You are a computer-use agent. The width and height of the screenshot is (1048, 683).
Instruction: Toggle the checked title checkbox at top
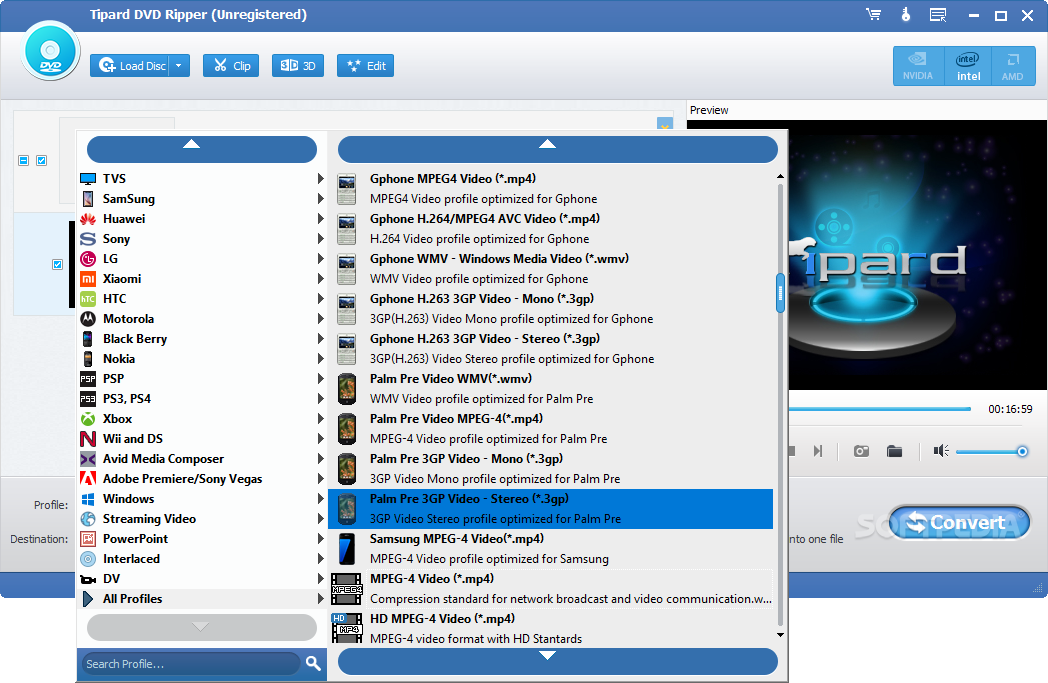point(41,160)
